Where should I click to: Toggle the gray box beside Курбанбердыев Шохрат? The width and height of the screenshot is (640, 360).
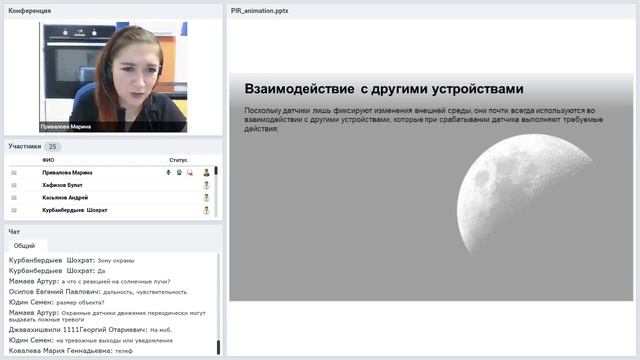tap(14, 210)
